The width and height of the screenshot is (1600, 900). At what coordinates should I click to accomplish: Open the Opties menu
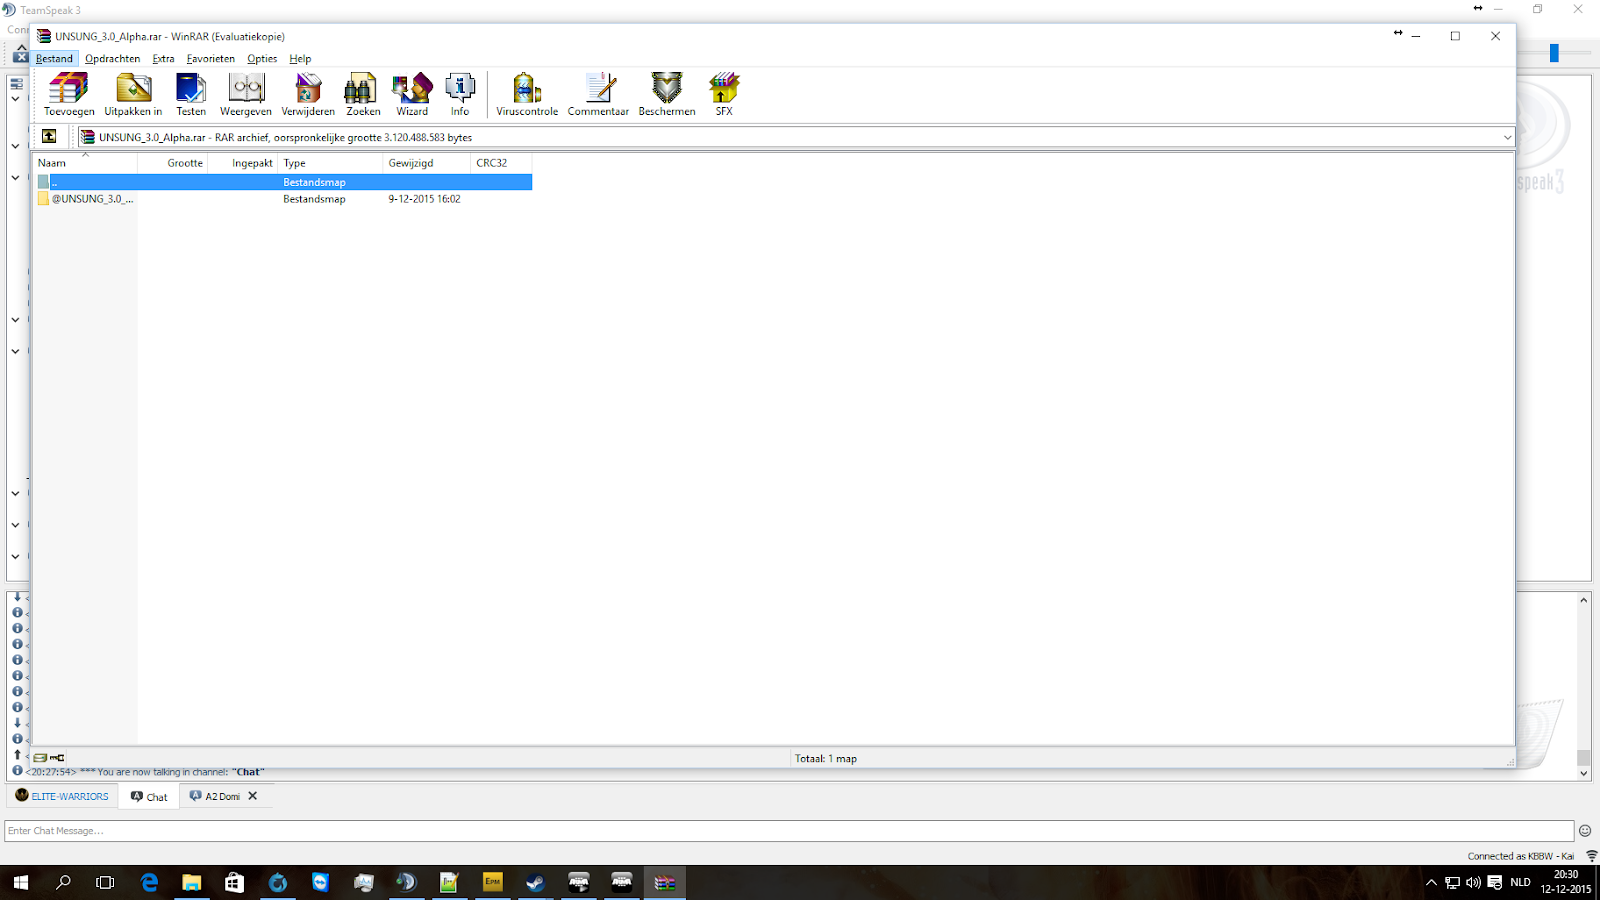click(262, 59)
